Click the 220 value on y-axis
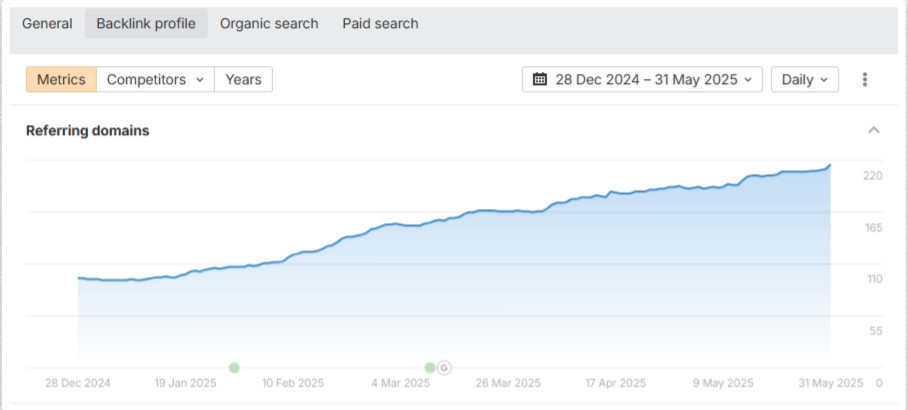 coord(873,176)
